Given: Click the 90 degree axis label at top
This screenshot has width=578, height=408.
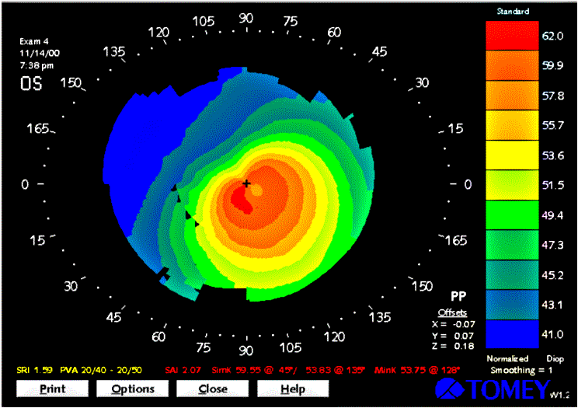Looking at the screenshot, I should pos(246,18).
